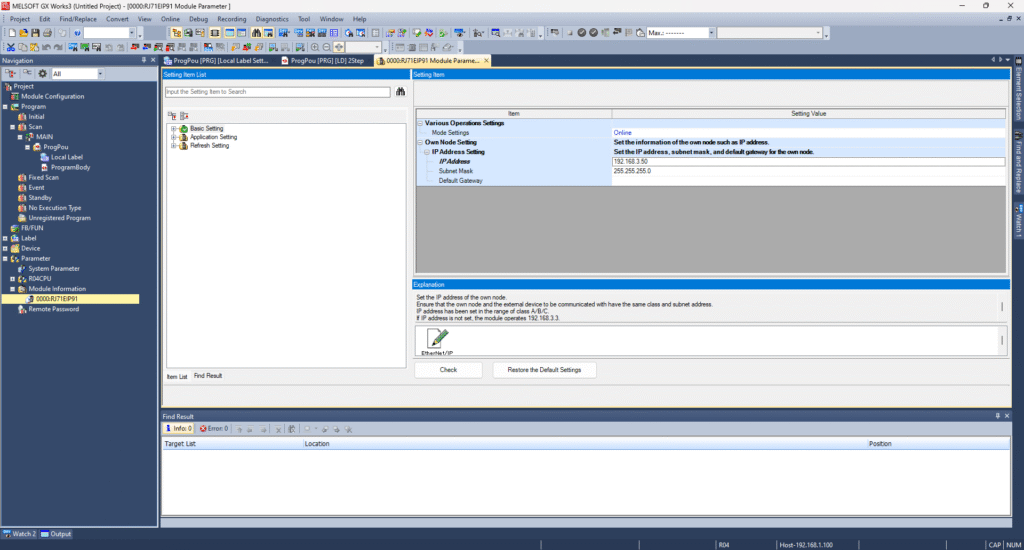Select 0000:RJ71EIP91 module in Navigation tree
Screen dimensions: 1024x550
(x=56, y=299)
